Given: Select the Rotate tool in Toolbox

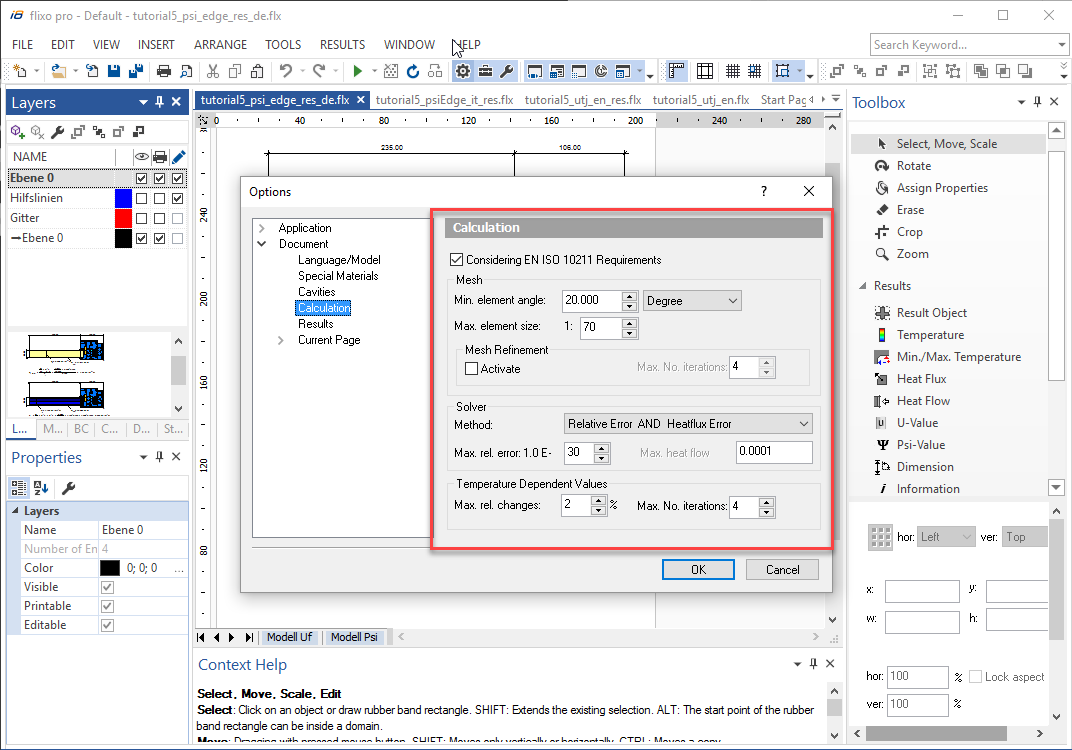Looking at the screenshot, I should pos(913,166).
